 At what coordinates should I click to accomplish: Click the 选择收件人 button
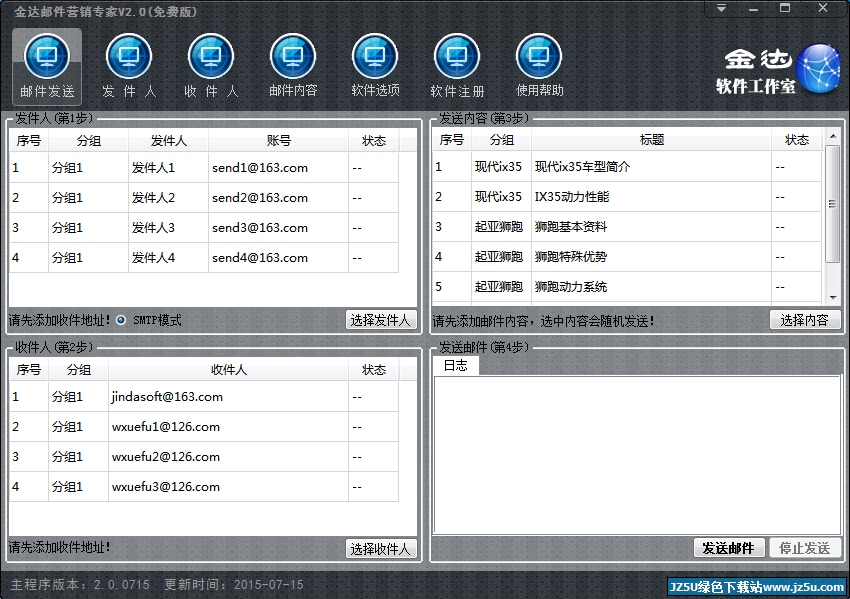(381, 549)
